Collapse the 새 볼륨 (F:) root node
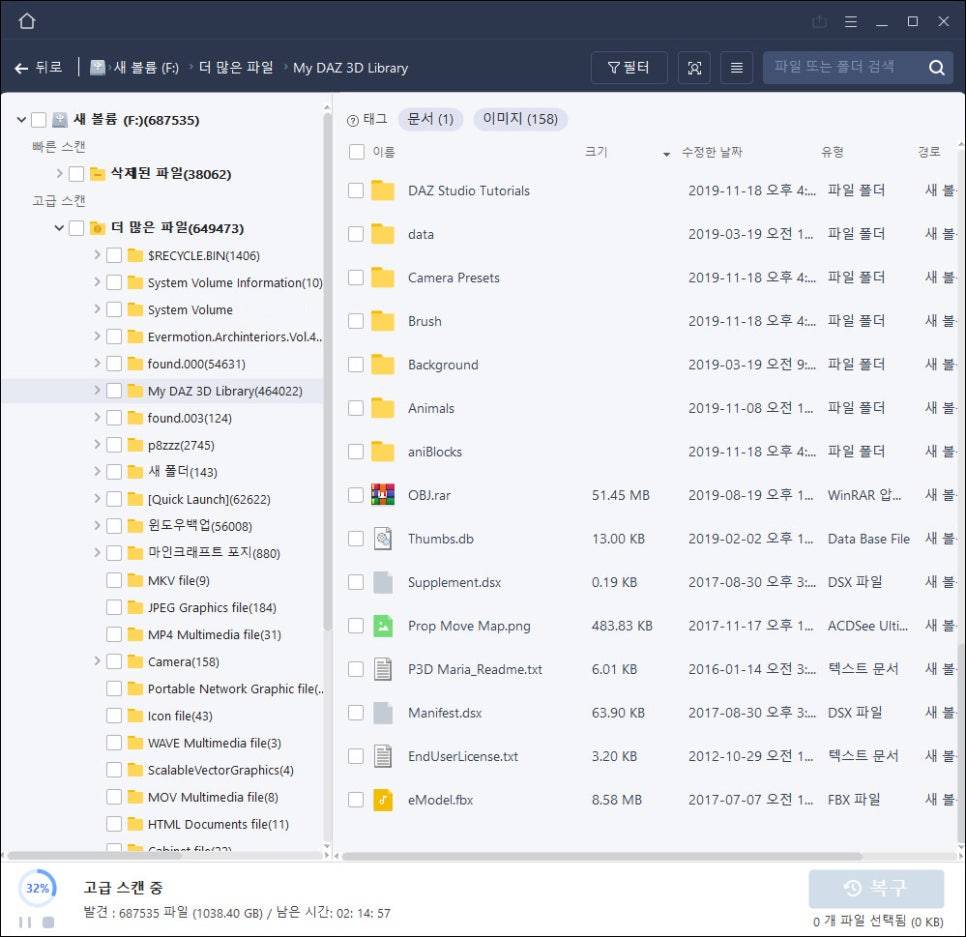Image resolution: width=966 pixels, height=937 pixels. [x=22, y=120]
